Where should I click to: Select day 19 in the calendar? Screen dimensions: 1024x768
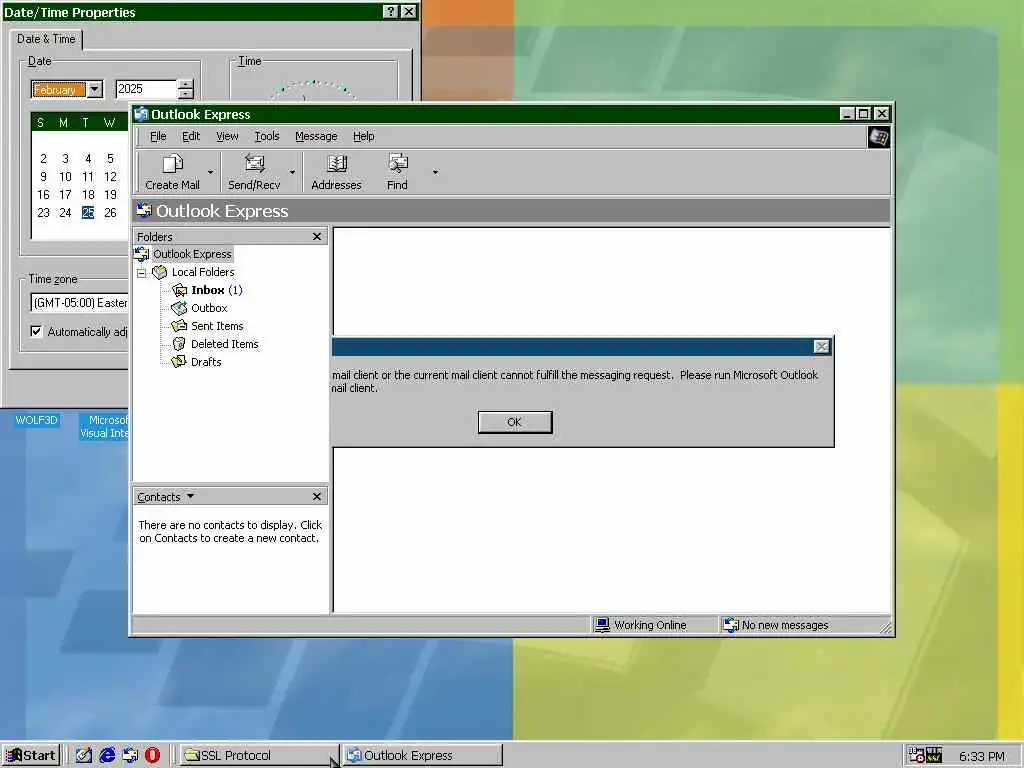click(110, 195)
